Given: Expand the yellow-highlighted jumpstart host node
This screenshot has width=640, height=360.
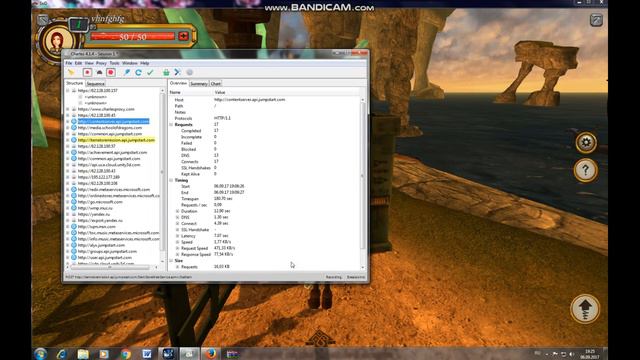Looking at the screenshot, I should coord(68,140).
